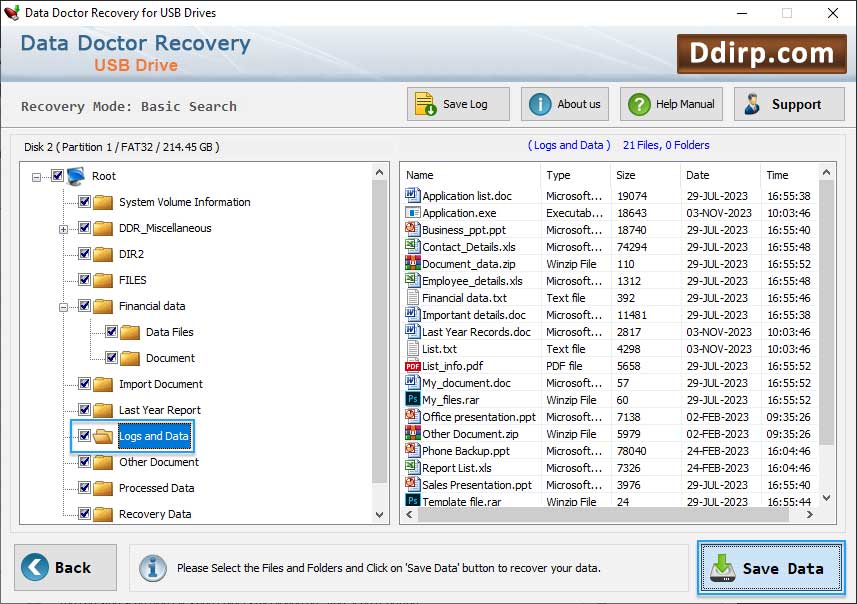Open the Help Manual
This screenshot has height=604, width=857.
(x=671, y=104)
